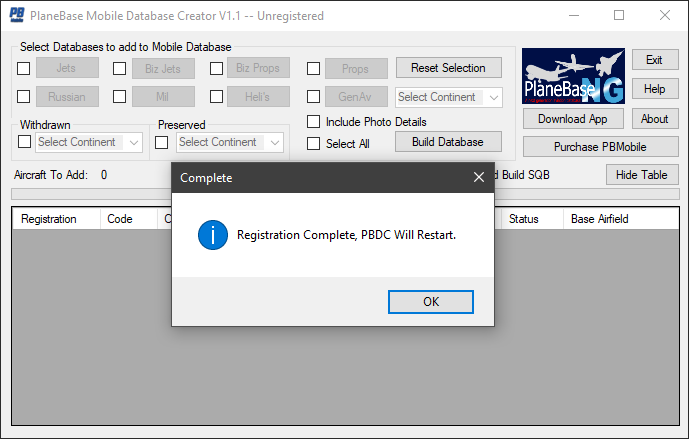Open the Withdrawn Select Continent dropdown
The width and height of the screenshot is (689, 439).
point(90,142)
